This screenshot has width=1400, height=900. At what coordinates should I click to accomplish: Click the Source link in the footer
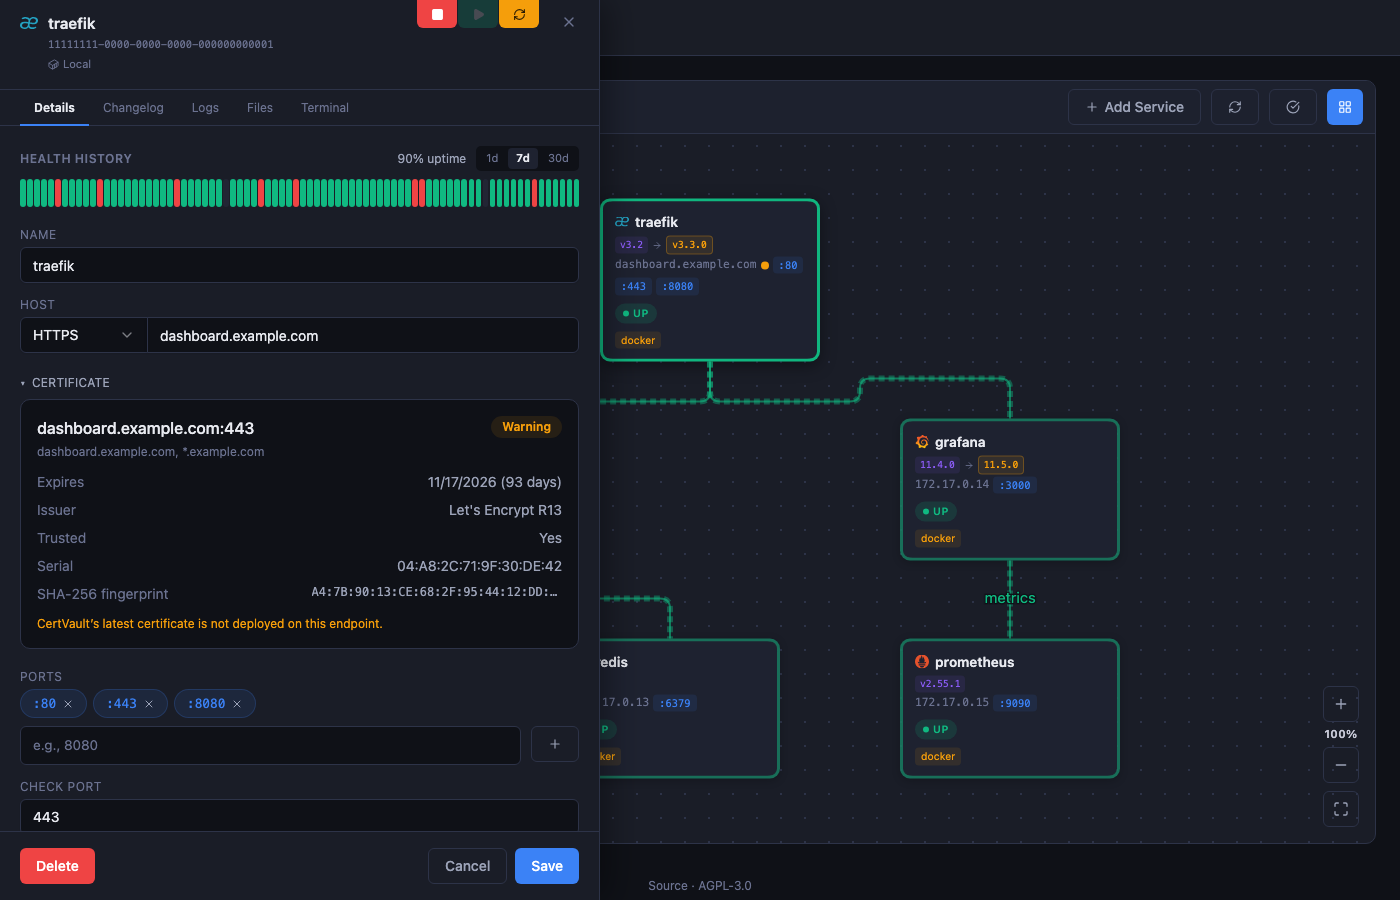click(668, 886)
